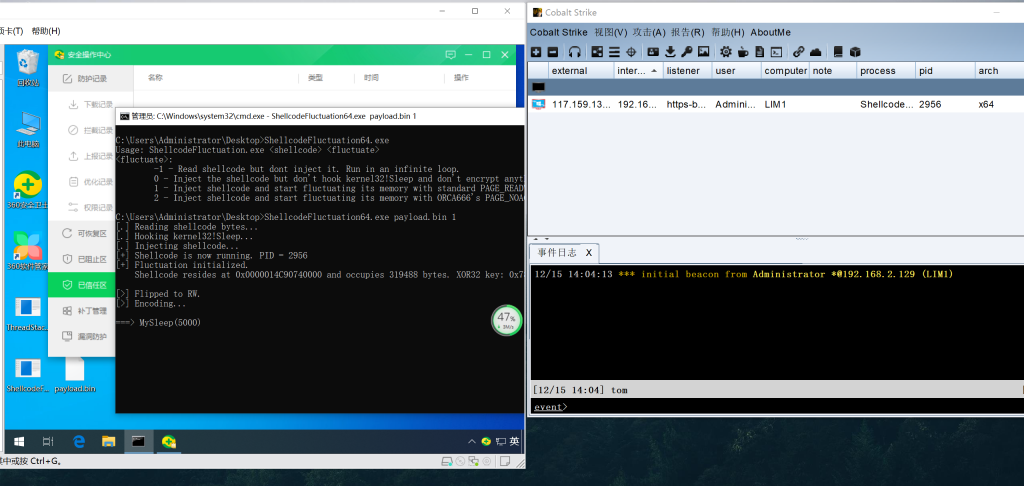The image size is (1024, 486).
Task: Open 已阻止区 in security center sidebar
Action: [83, 259]
